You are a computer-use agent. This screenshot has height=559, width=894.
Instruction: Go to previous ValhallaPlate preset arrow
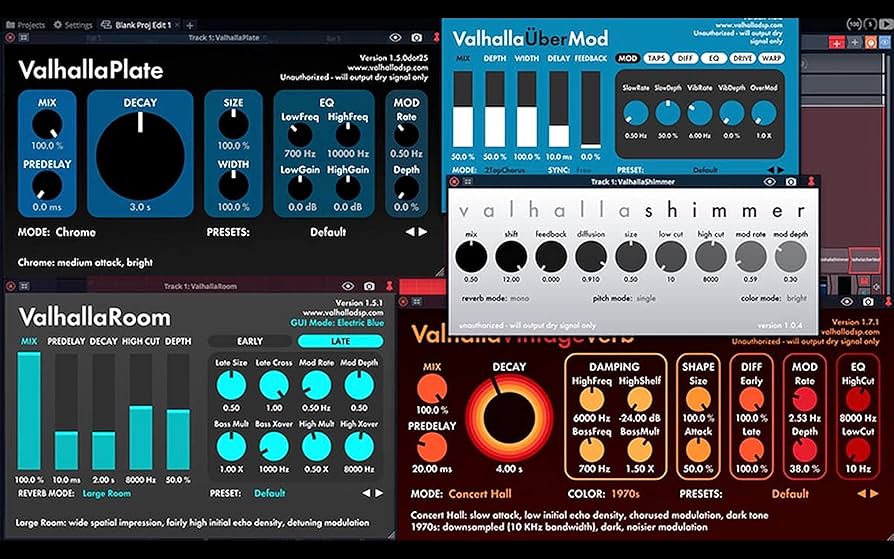point(410,232)
